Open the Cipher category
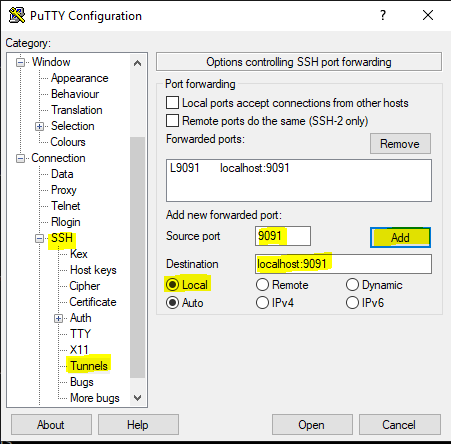This screenshot has height=444, width=451. click(85, 286)
